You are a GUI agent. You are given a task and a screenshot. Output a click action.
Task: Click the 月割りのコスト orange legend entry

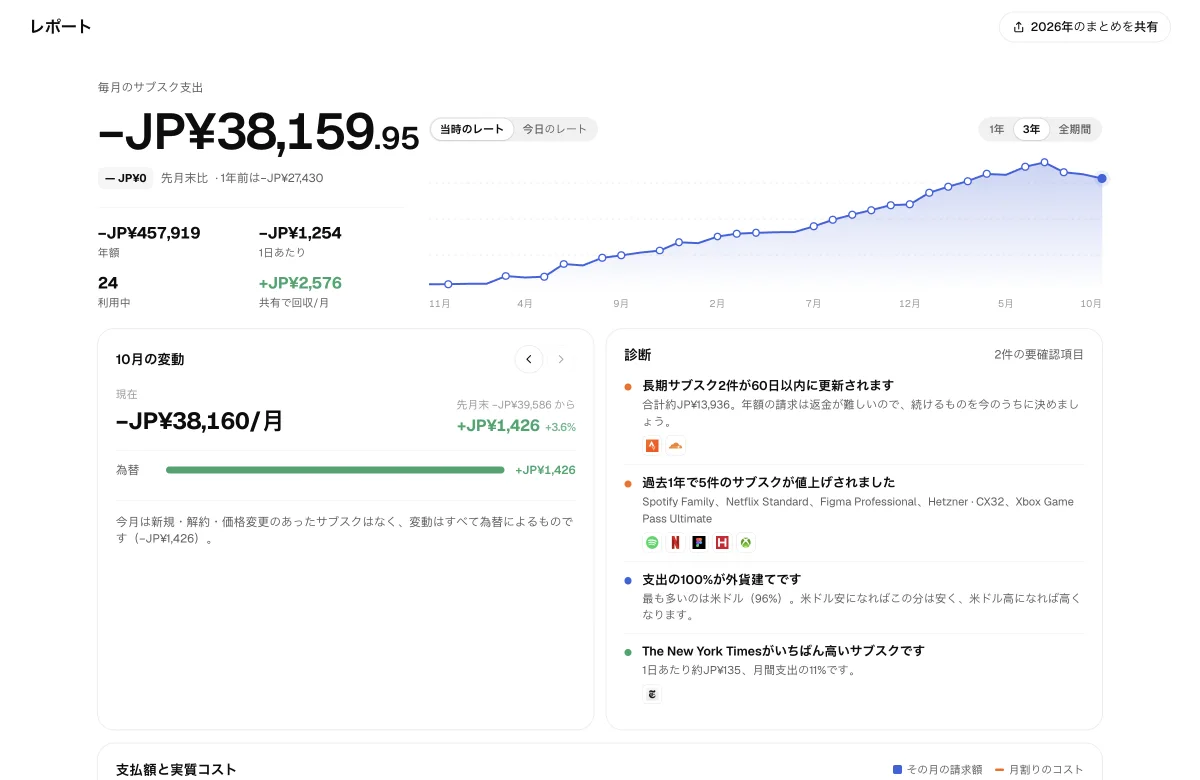(1039, 769)
